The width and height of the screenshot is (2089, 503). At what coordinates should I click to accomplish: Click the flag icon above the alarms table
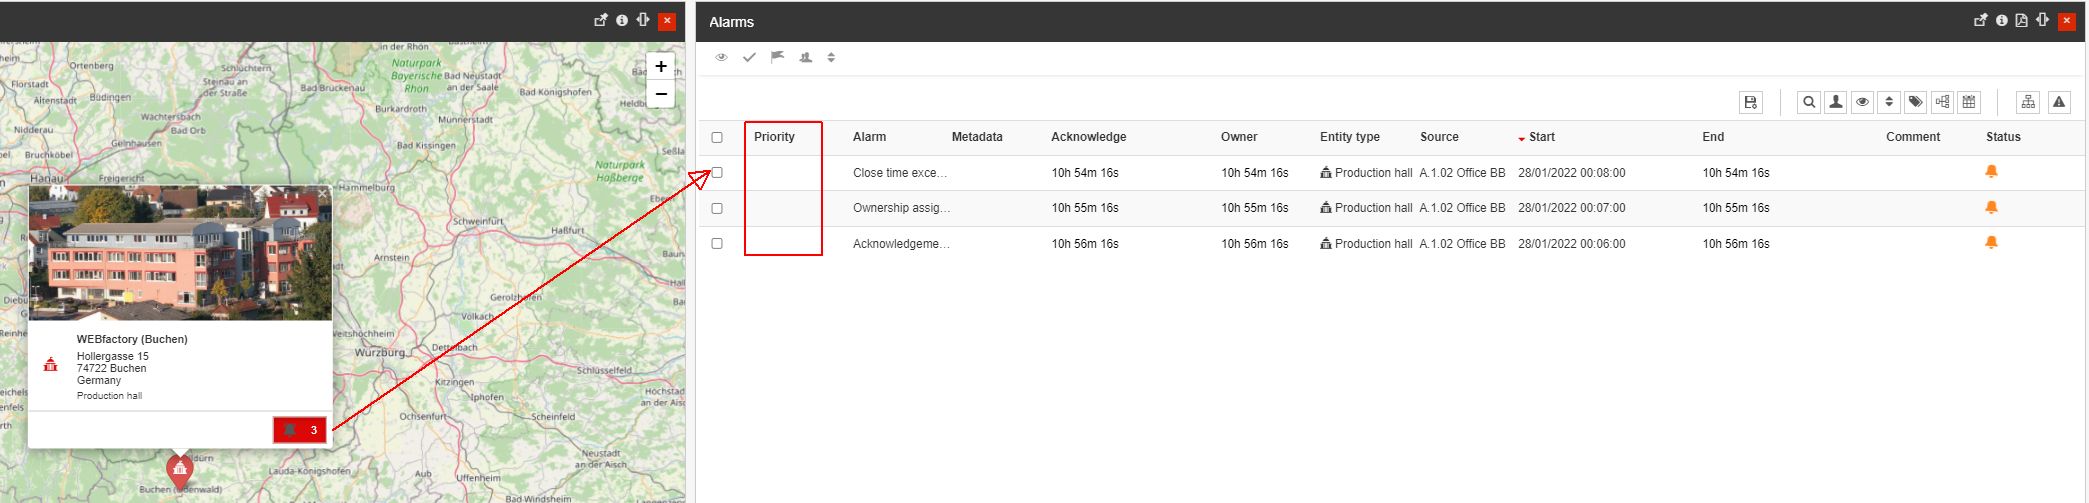(x=777, y=57)
